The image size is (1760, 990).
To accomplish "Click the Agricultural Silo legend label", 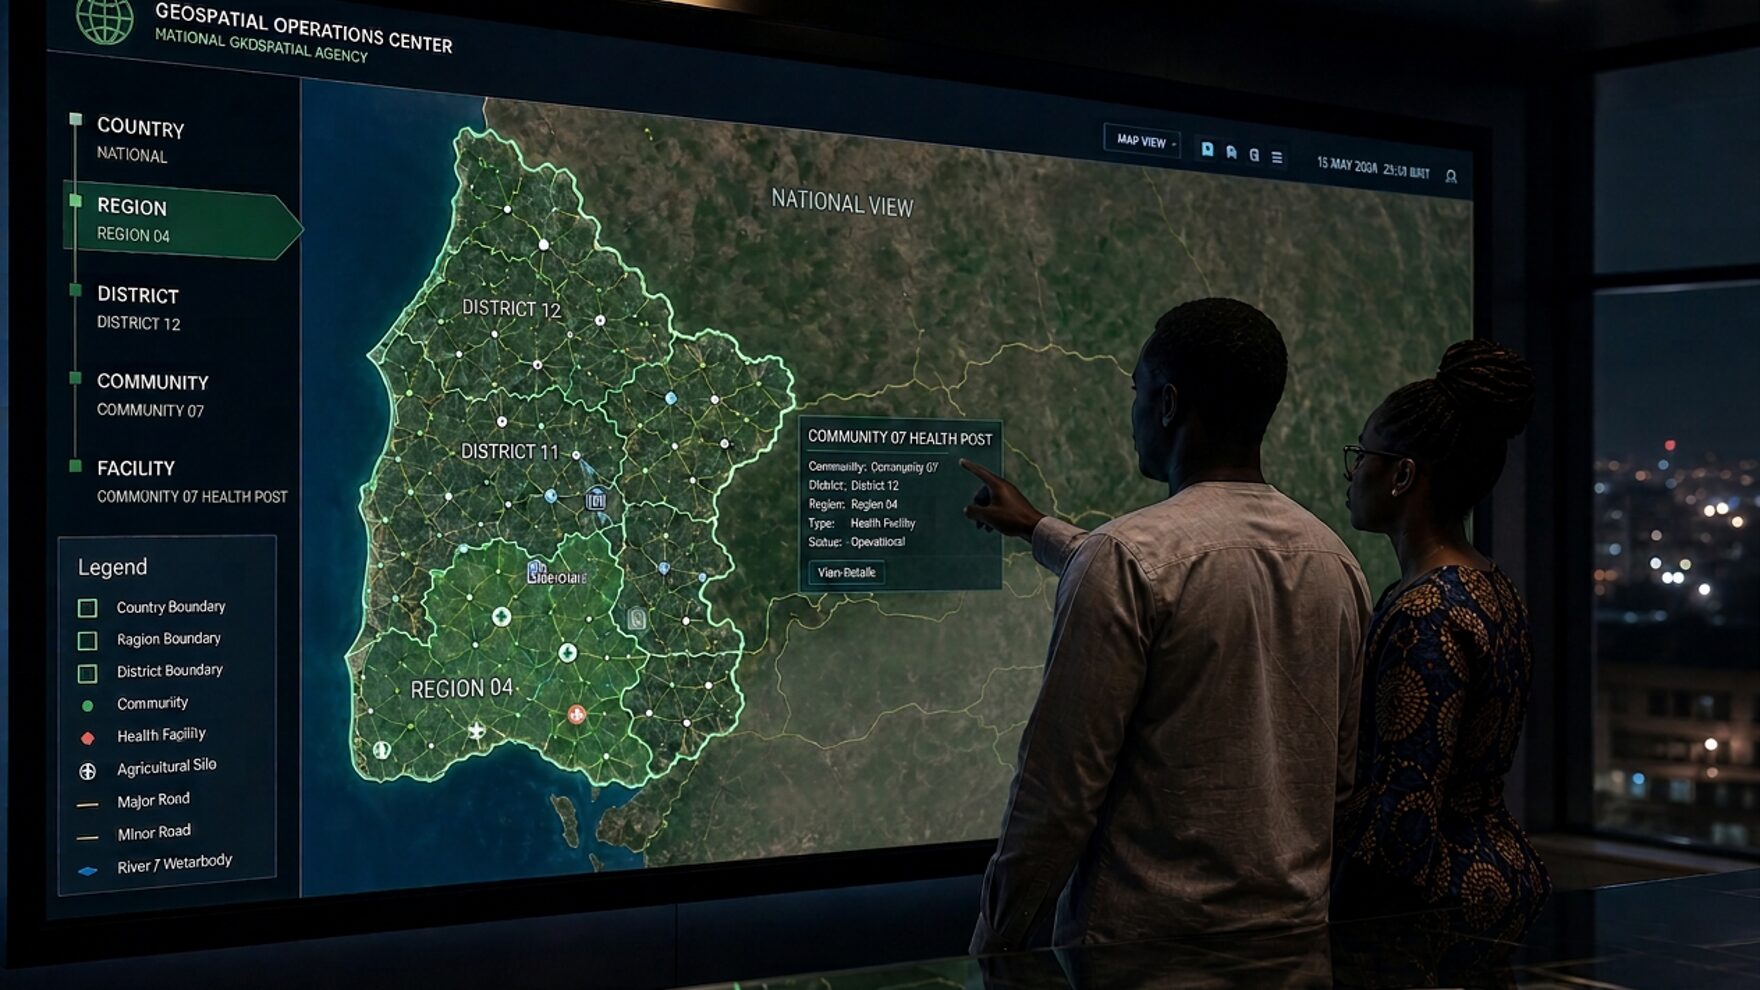I will pos(166,767).
